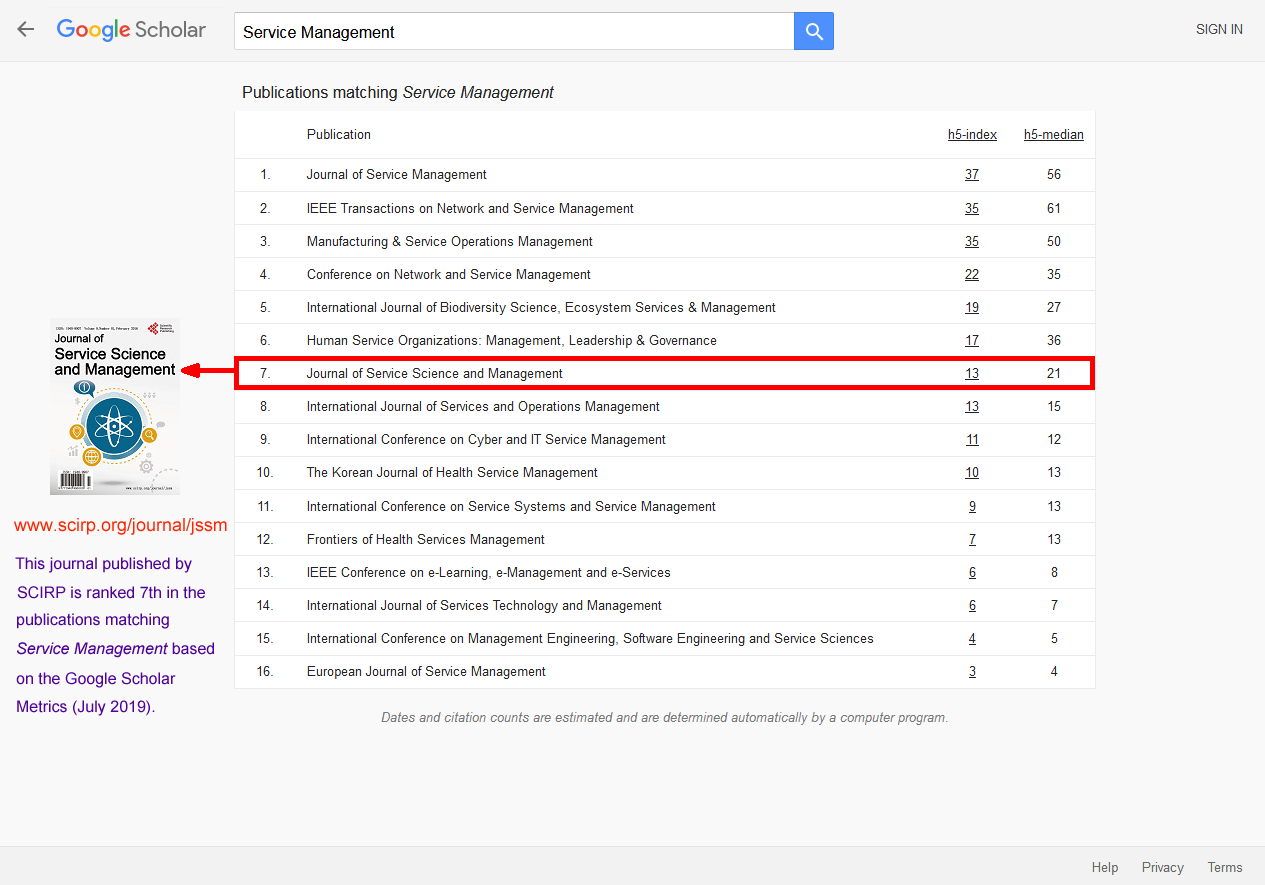The height and width of the screenshot is (885, 1265).
Task: Click h5-index 19 for Biodiversity Science journal
Action: pyautogui.click(x=972, y=308)
